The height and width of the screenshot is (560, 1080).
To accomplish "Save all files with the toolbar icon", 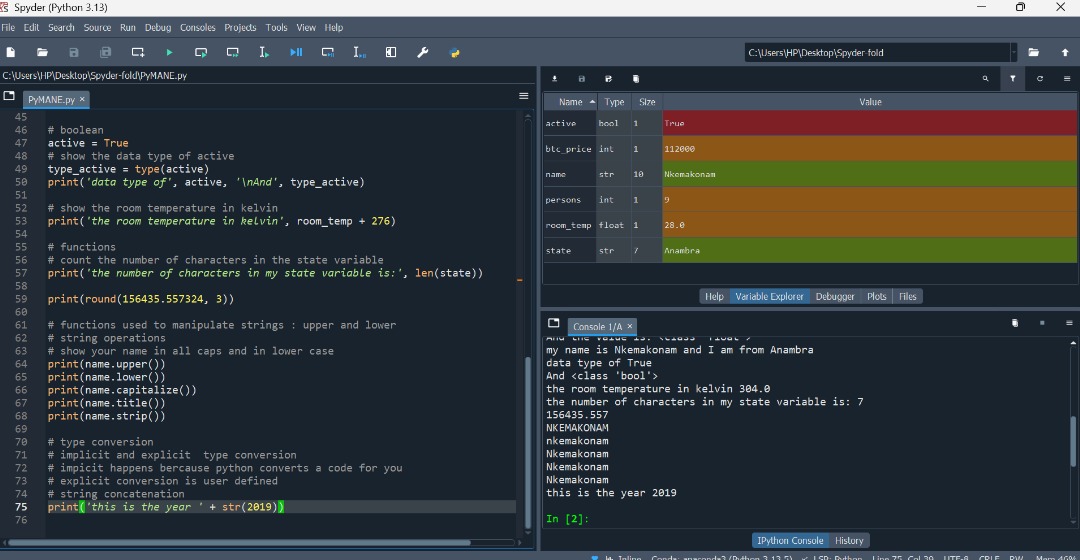I will [105, 52].
